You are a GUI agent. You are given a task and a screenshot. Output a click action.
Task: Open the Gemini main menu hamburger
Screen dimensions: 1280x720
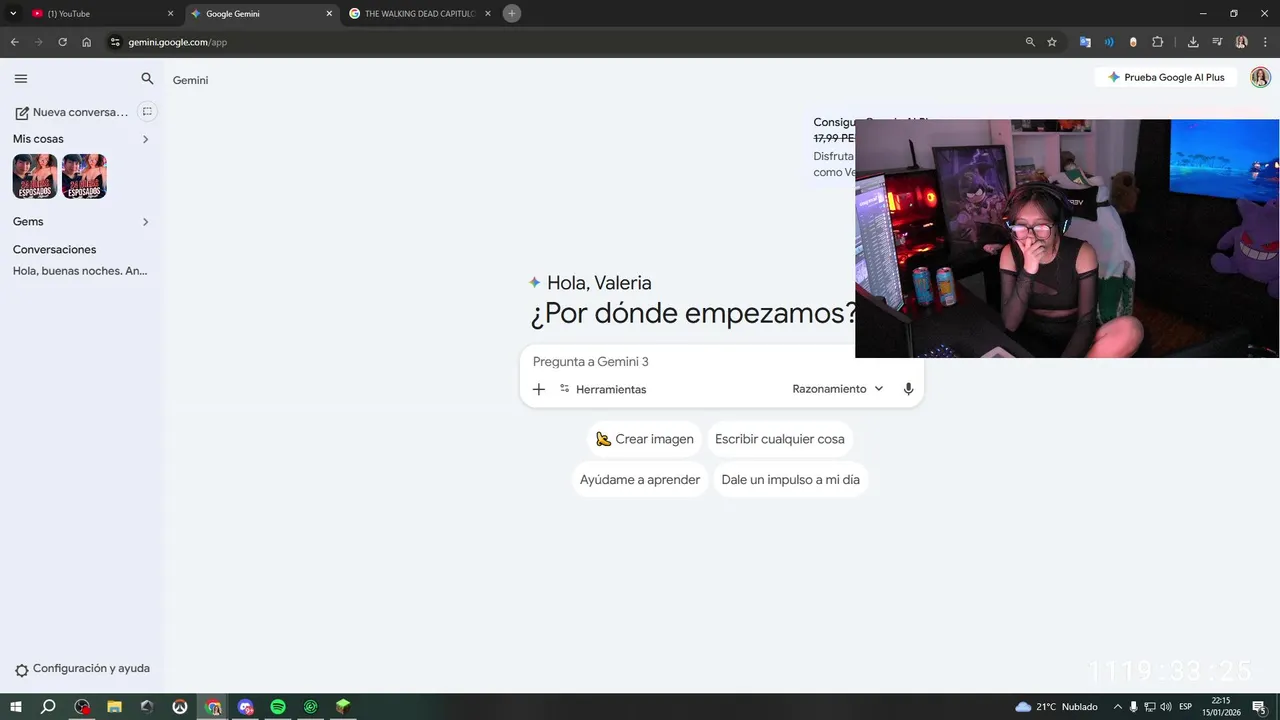(x=21, y=78)
